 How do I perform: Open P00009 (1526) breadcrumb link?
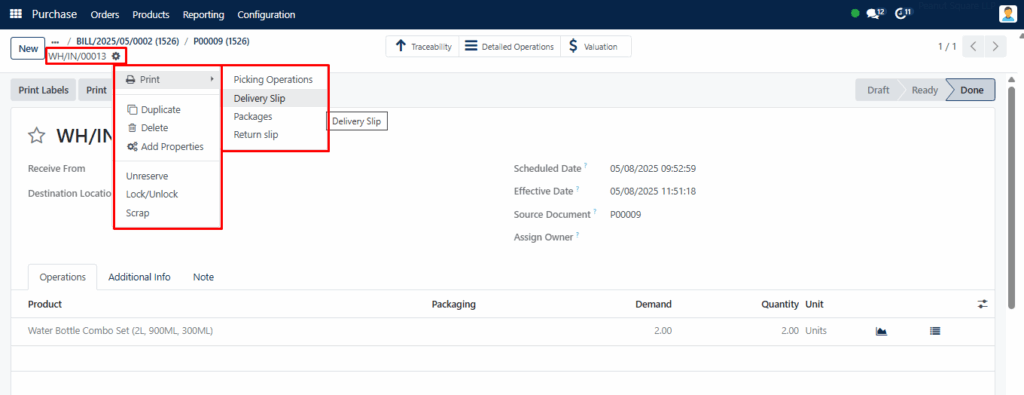tap(221, 41)
